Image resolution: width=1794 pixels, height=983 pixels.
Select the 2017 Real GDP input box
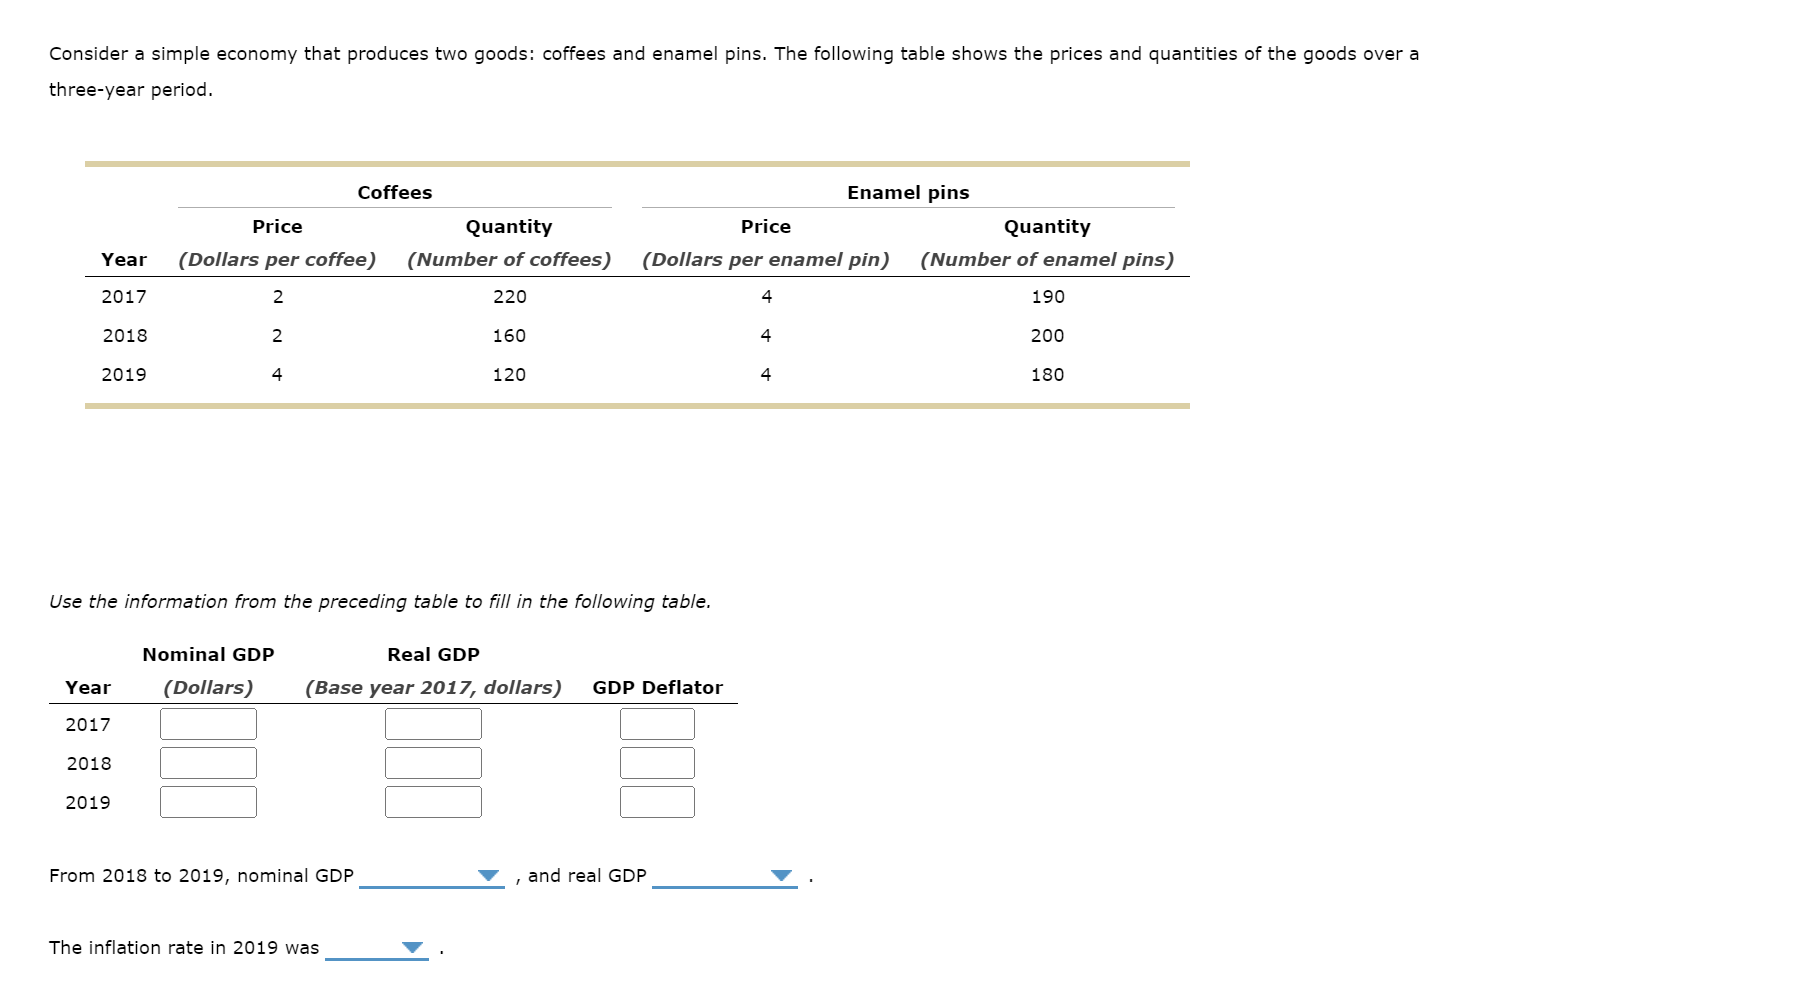click(432, 723)
